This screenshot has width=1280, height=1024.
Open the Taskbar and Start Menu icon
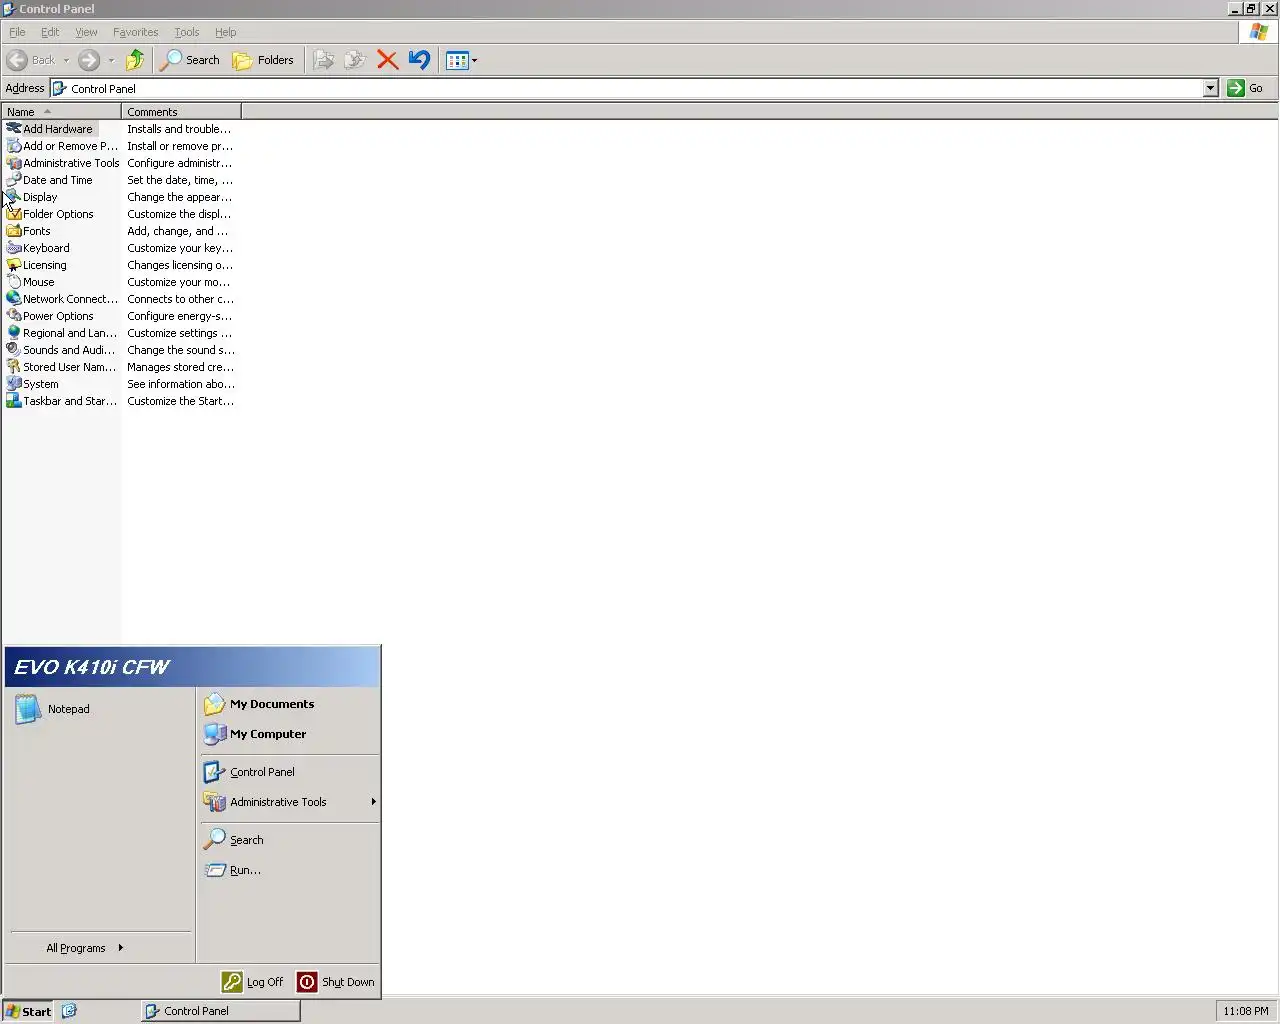[14, 401]
